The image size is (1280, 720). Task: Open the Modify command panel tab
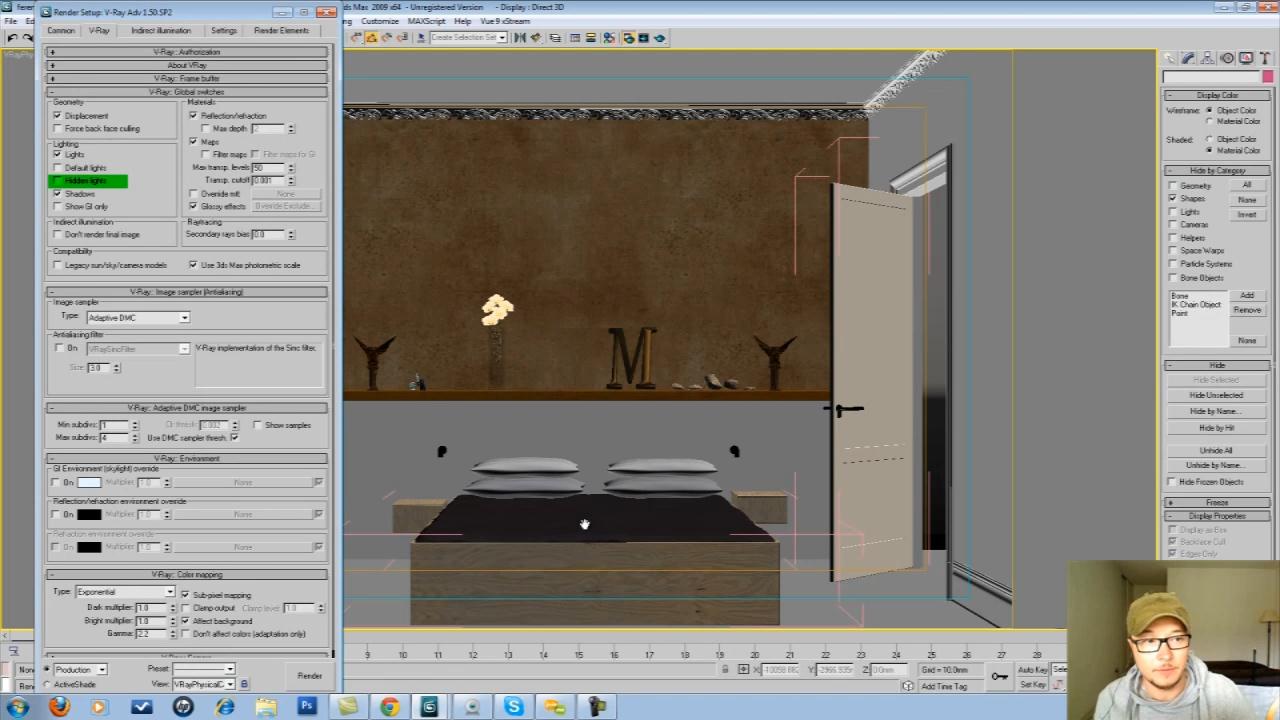coord(1188,59)
